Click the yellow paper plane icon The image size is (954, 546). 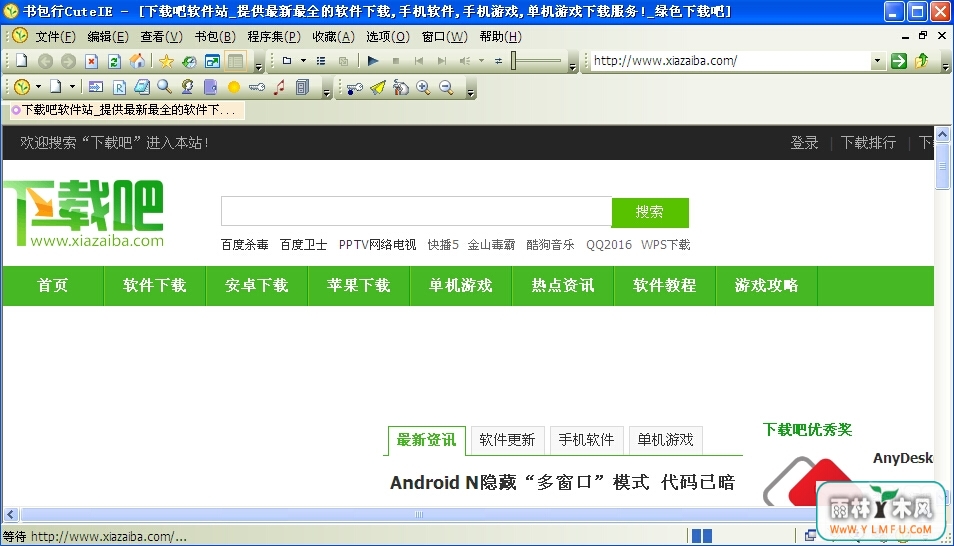pyautogui.click(x=378, y=88)
